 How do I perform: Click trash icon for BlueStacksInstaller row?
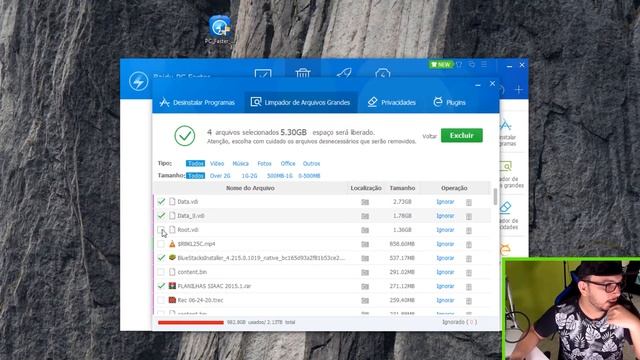pyautogui.click(x=469, y=258)
